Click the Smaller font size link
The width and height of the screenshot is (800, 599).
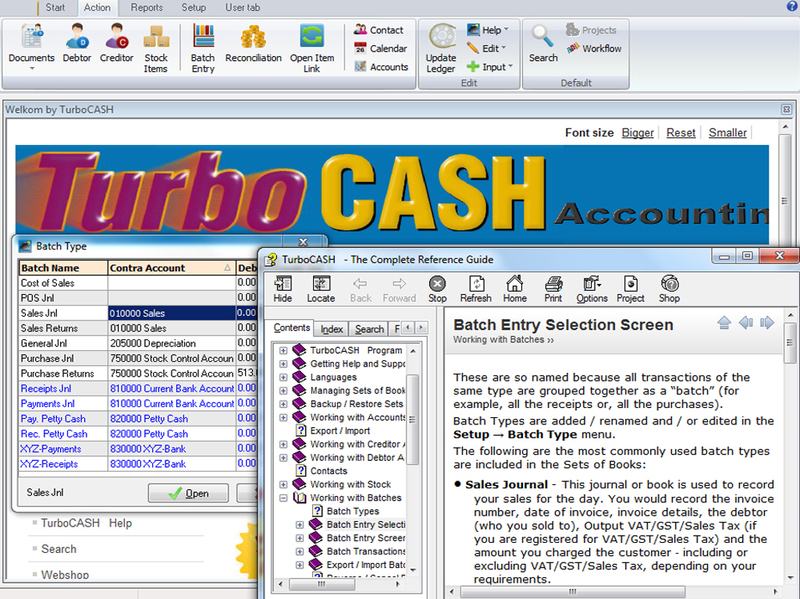click(x=728, y=133)
